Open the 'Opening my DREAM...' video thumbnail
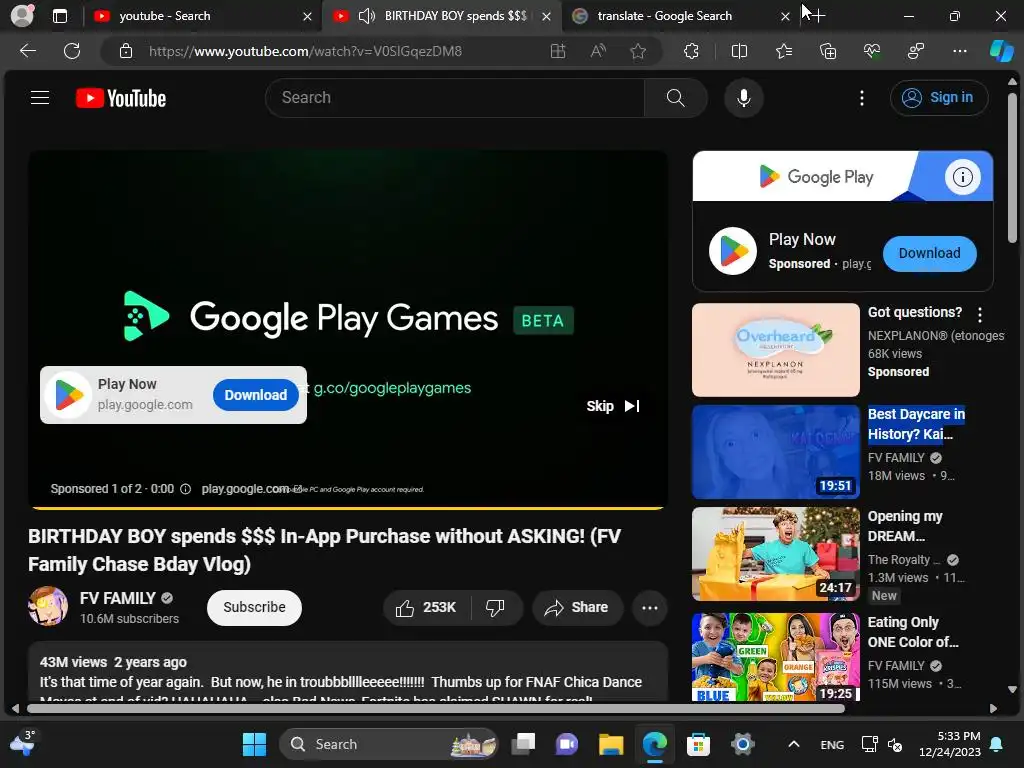Viewport: 1024px width, 768px height. pyautogui.click(x=775, y=554)
